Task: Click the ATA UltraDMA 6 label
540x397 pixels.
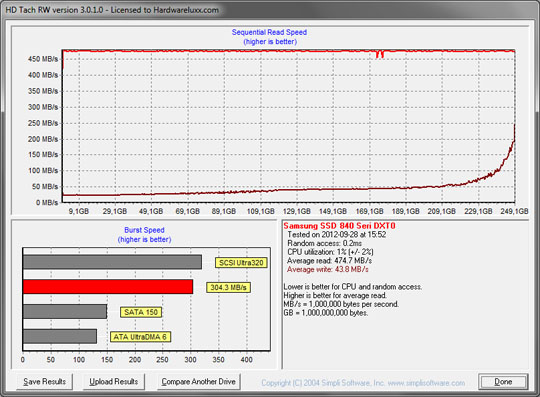Action: click(140, 337)
